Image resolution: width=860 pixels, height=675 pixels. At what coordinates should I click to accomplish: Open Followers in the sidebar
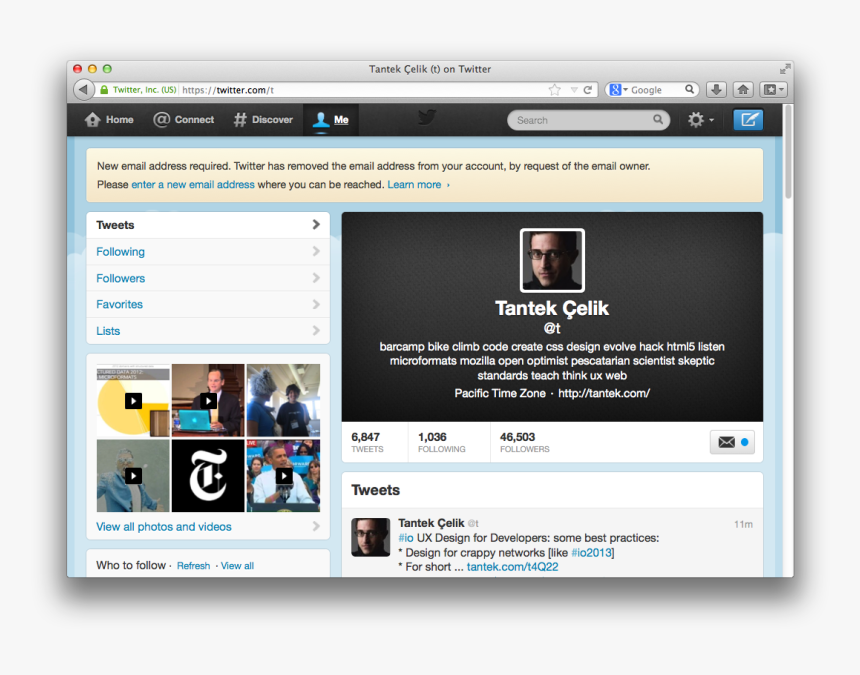[x=208, y=278]
